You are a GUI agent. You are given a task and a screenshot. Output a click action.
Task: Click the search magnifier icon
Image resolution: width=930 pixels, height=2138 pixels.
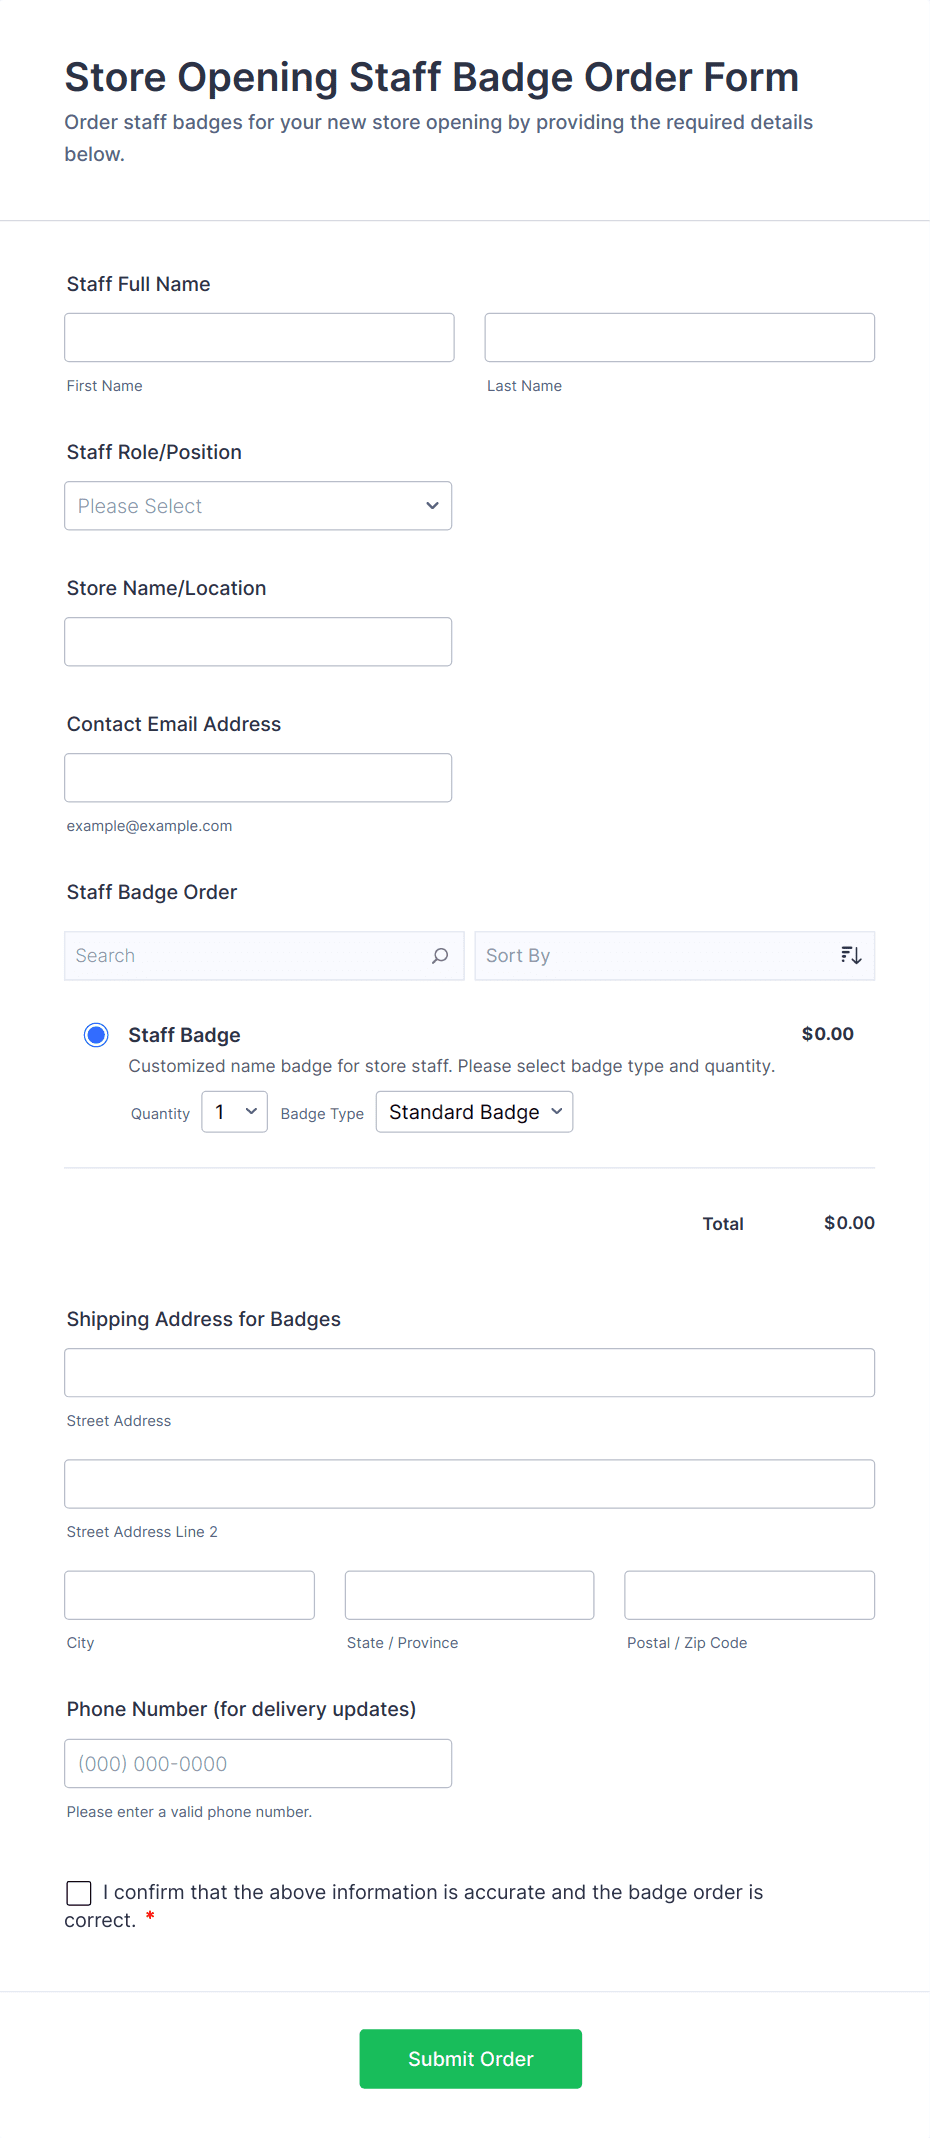(x=440, y=956)
